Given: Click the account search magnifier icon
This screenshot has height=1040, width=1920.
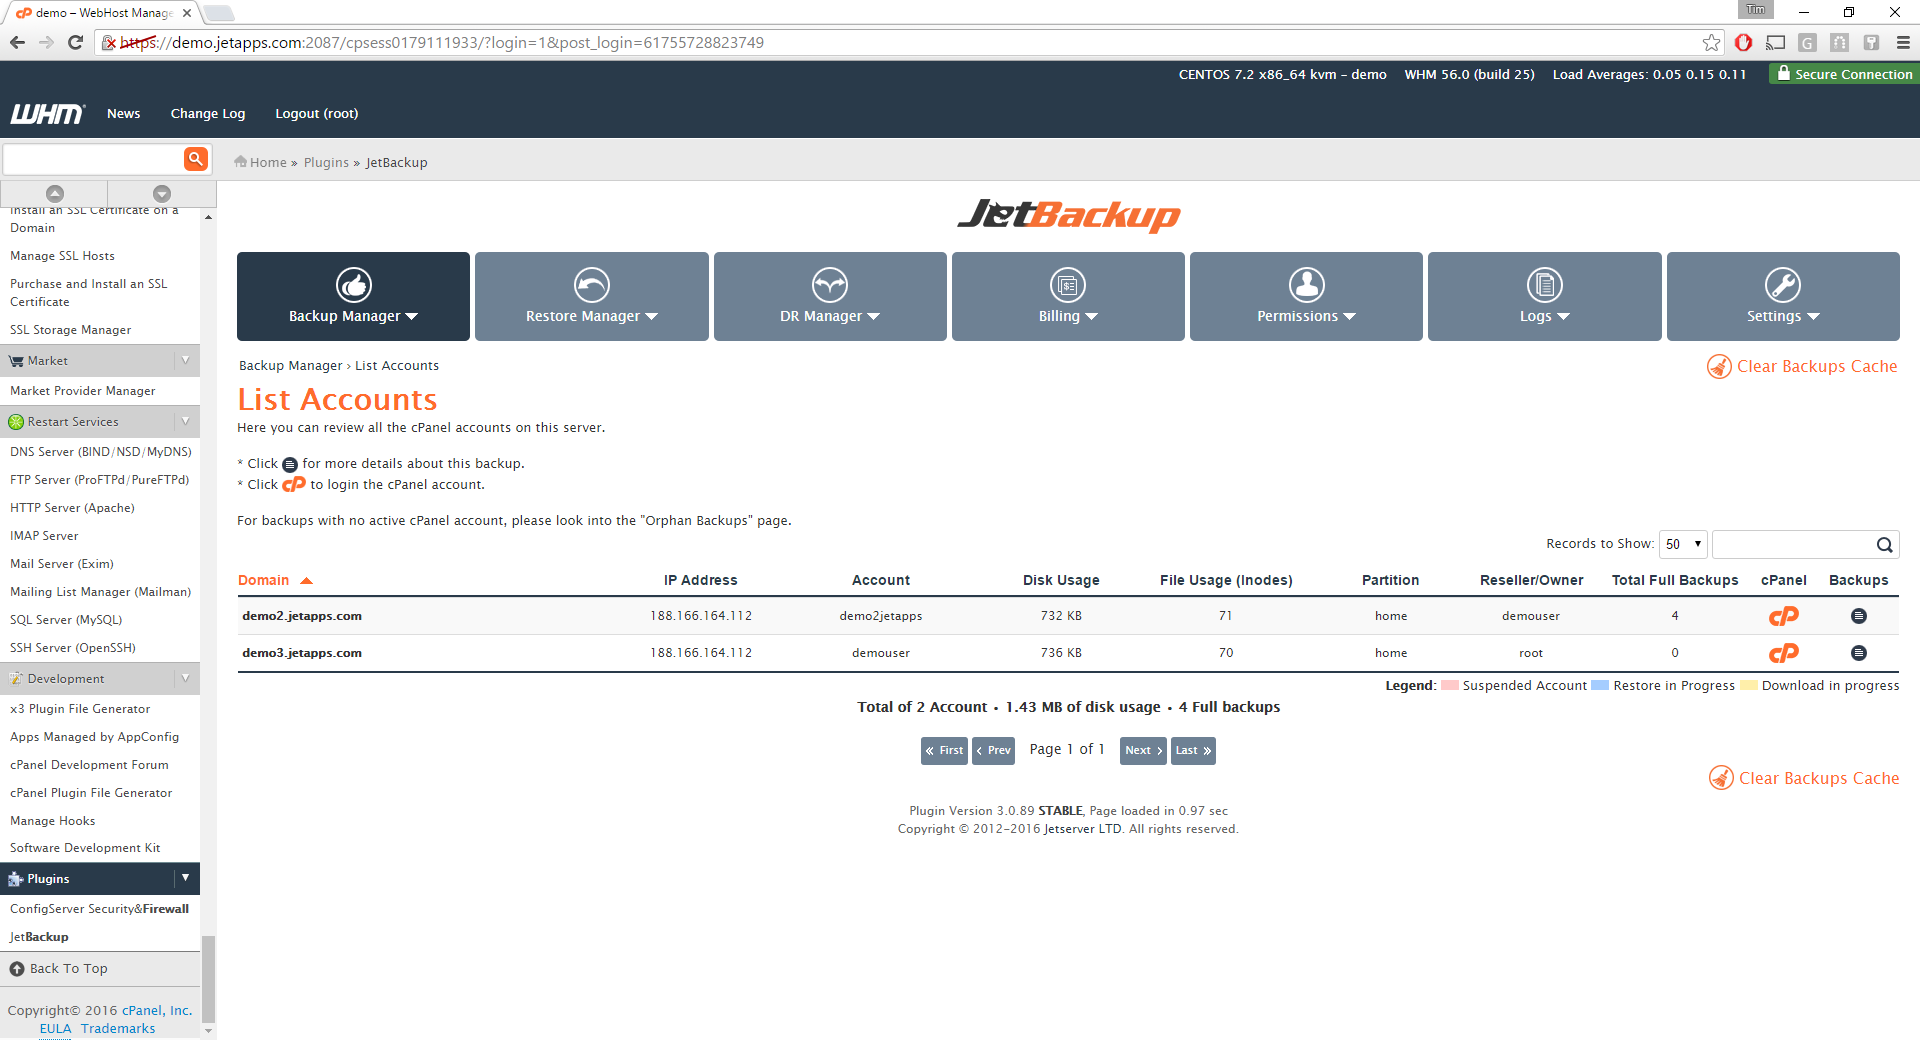Looking at the screenshot, I should click(1884, 544).
